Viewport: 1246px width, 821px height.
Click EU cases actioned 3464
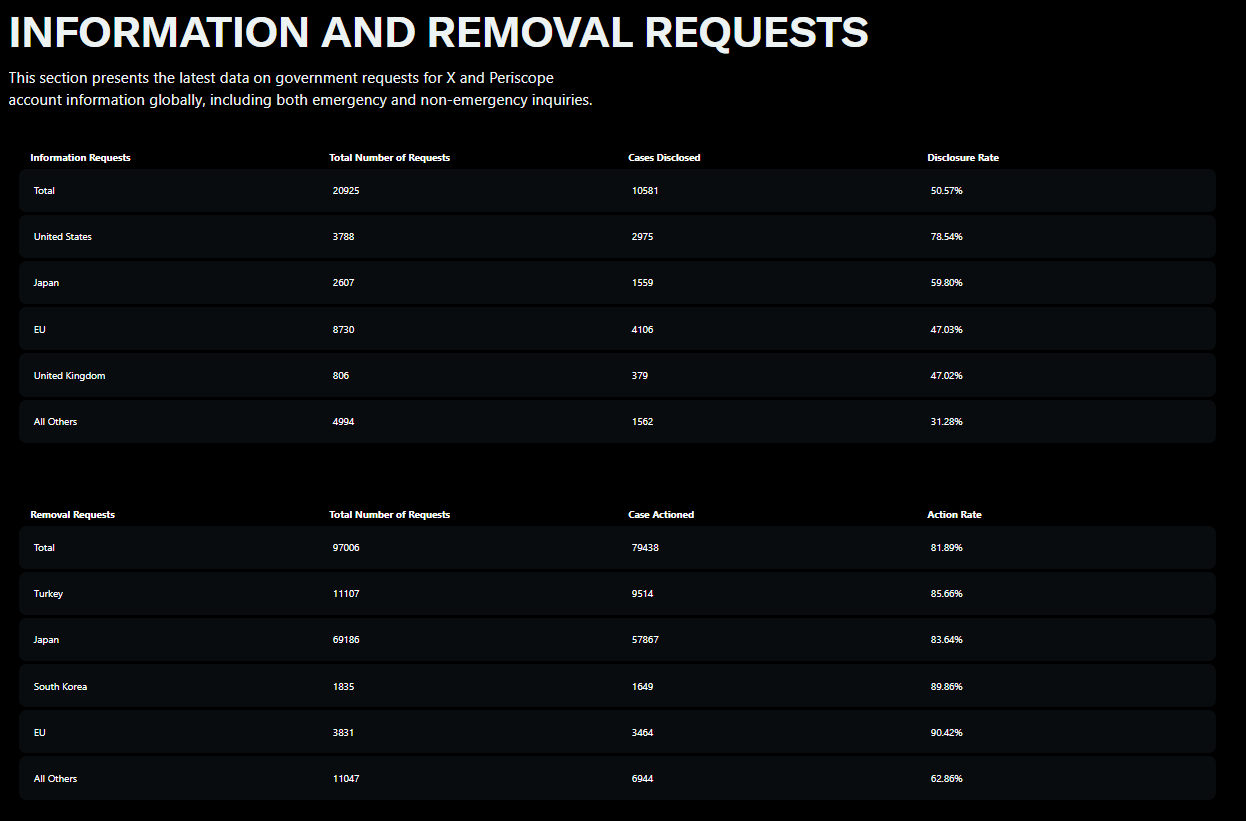click(642, 733)
